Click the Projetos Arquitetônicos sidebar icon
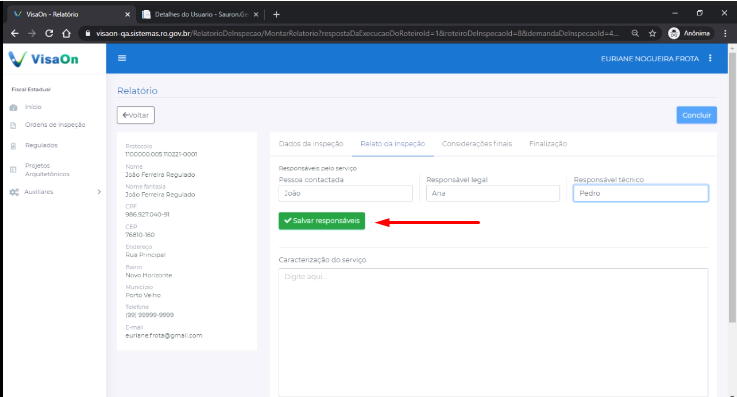737x397 pixels. (x=13, y=170)
